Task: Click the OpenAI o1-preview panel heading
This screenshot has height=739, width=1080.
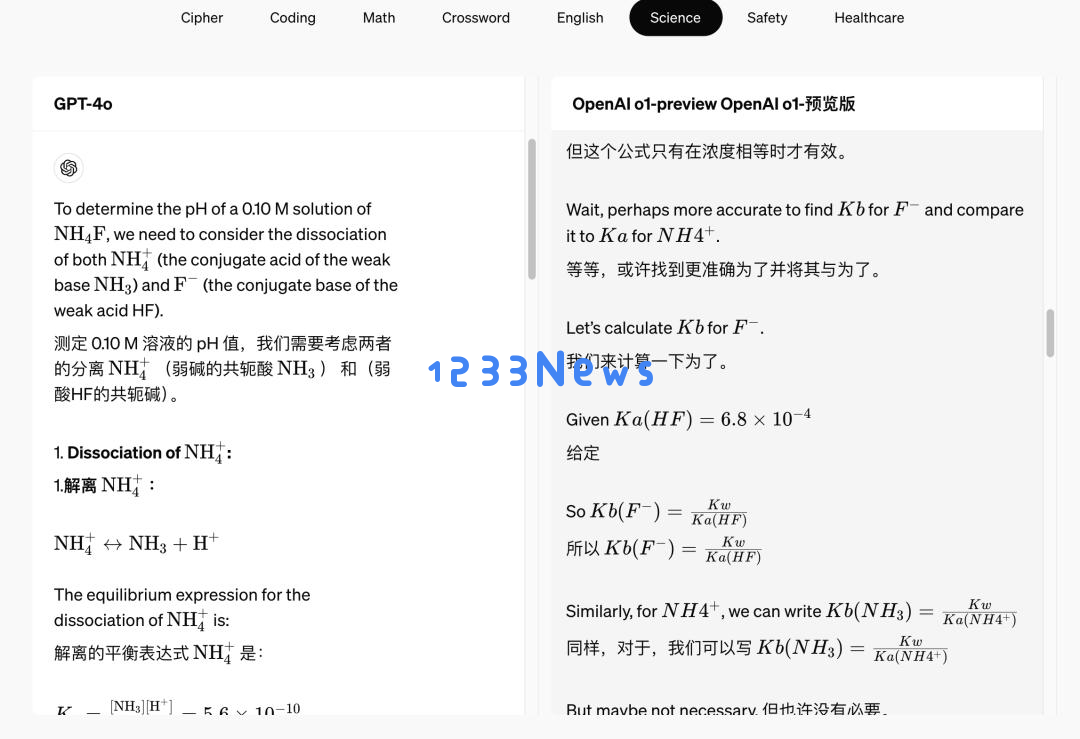Action: pyautogui.click(x=714, y=104)
